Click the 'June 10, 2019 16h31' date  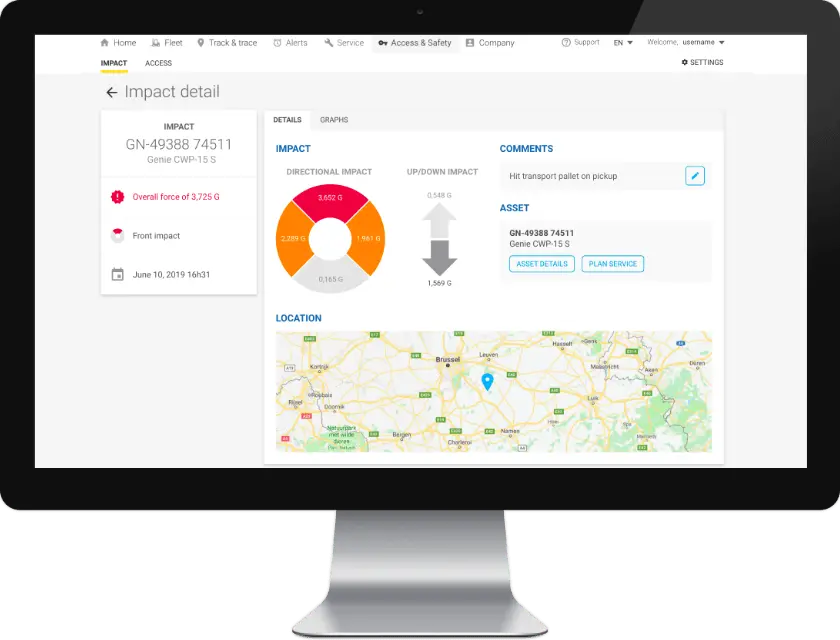click(x=171, y=275)
